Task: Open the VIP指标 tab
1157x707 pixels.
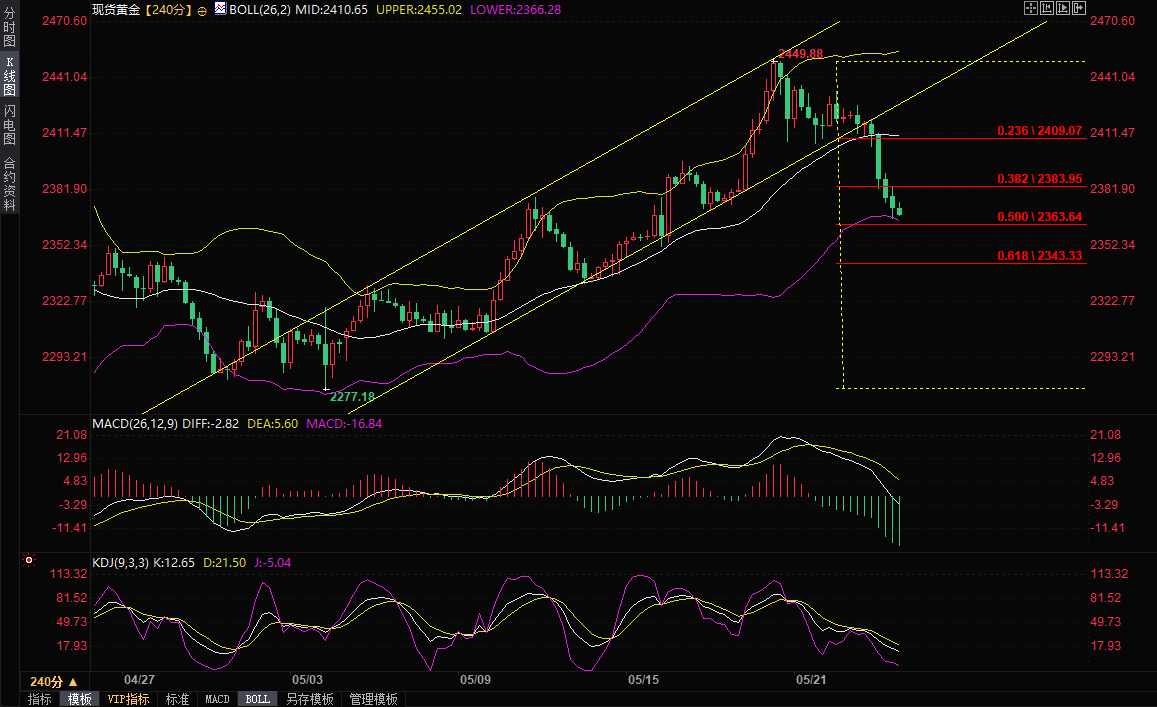Action: click(128, 699)
